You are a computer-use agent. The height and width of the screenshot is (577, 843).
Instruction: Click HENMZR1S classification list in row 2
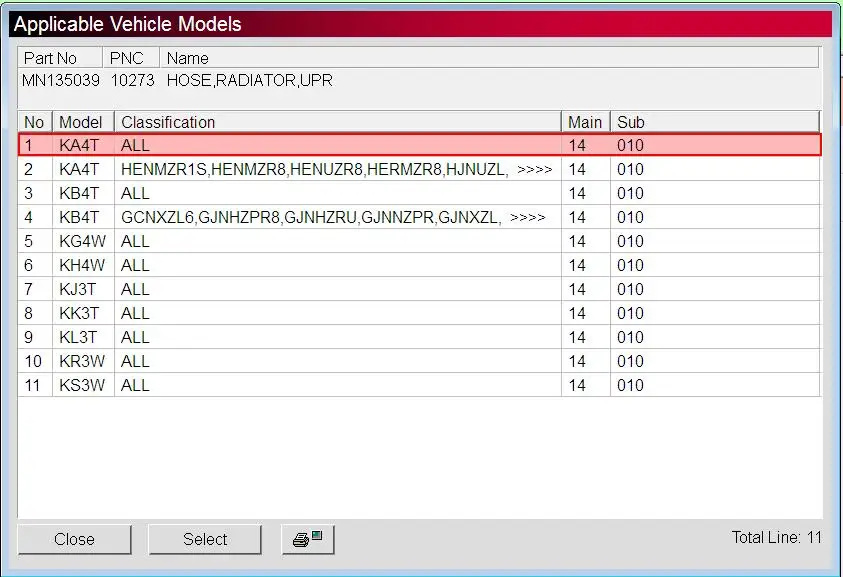coord(315,169)
